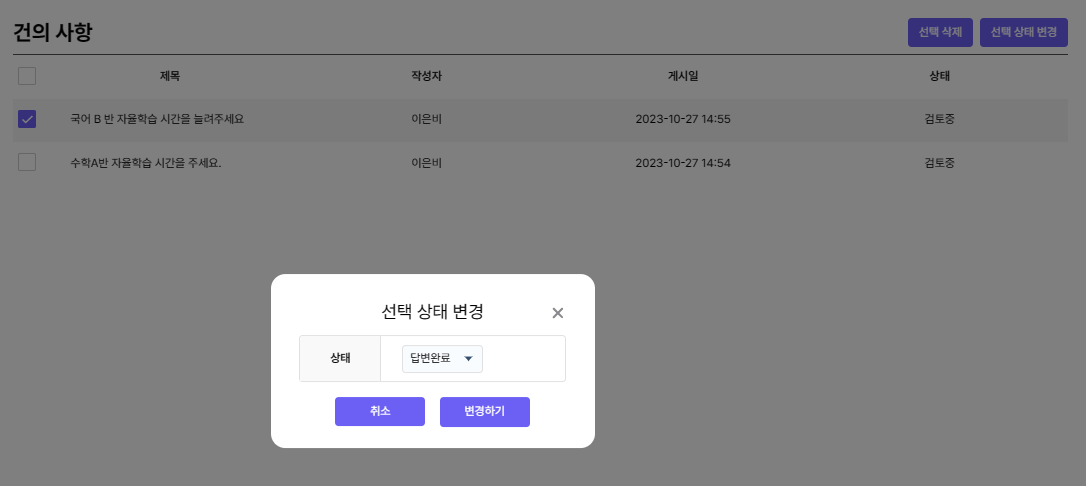
Task: Toggle the select-all checkbox in table header
Action: click(x=27, y=76)
